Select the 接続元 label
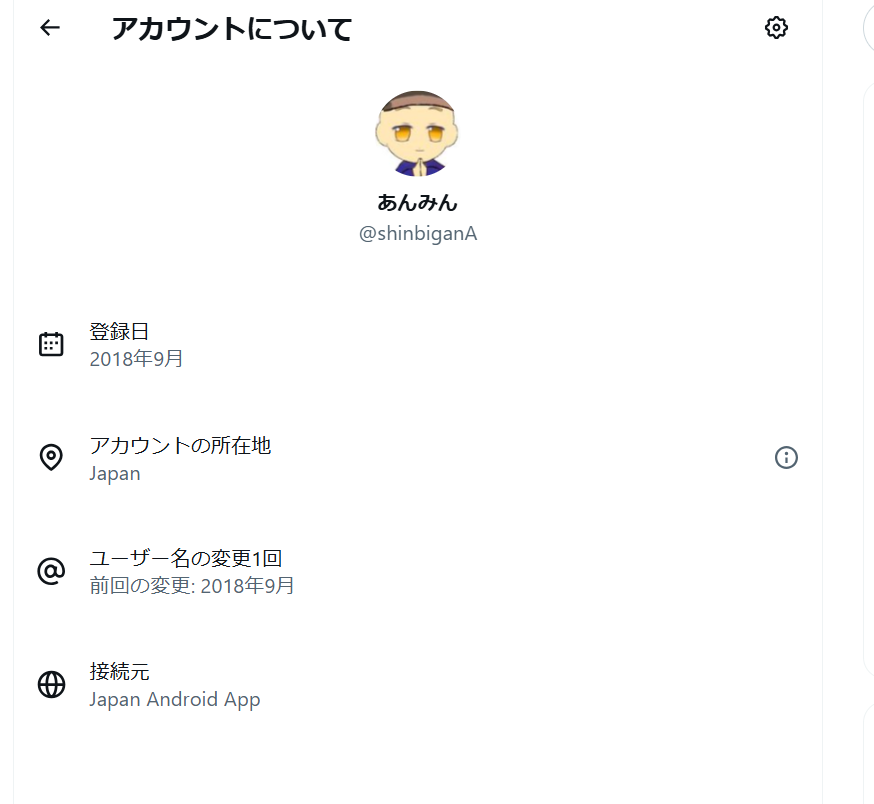This screenshot has height=804, width=874. [119, 671]
